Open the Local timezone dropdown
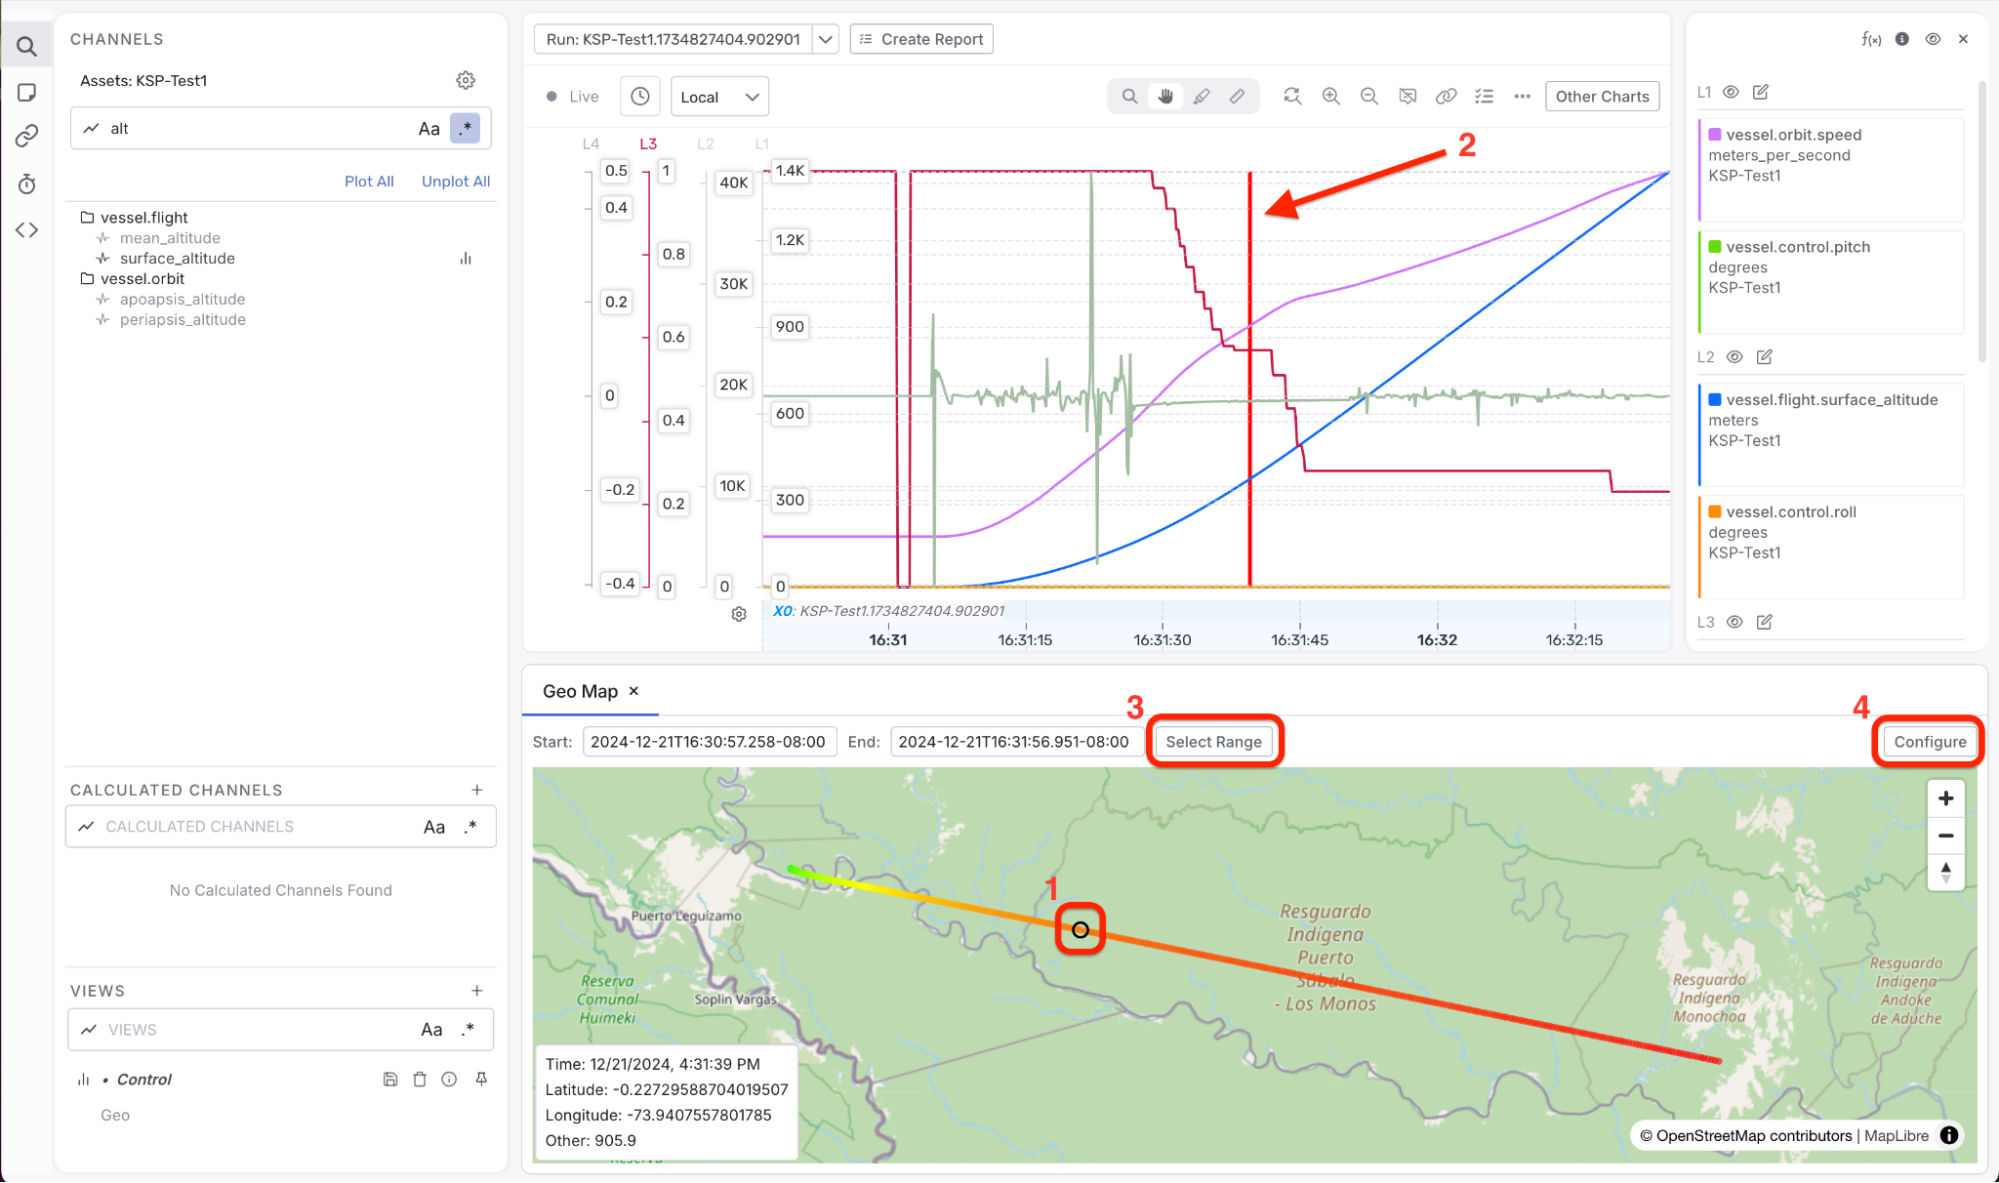The image size is (1999, 1183). coord(719,97)
